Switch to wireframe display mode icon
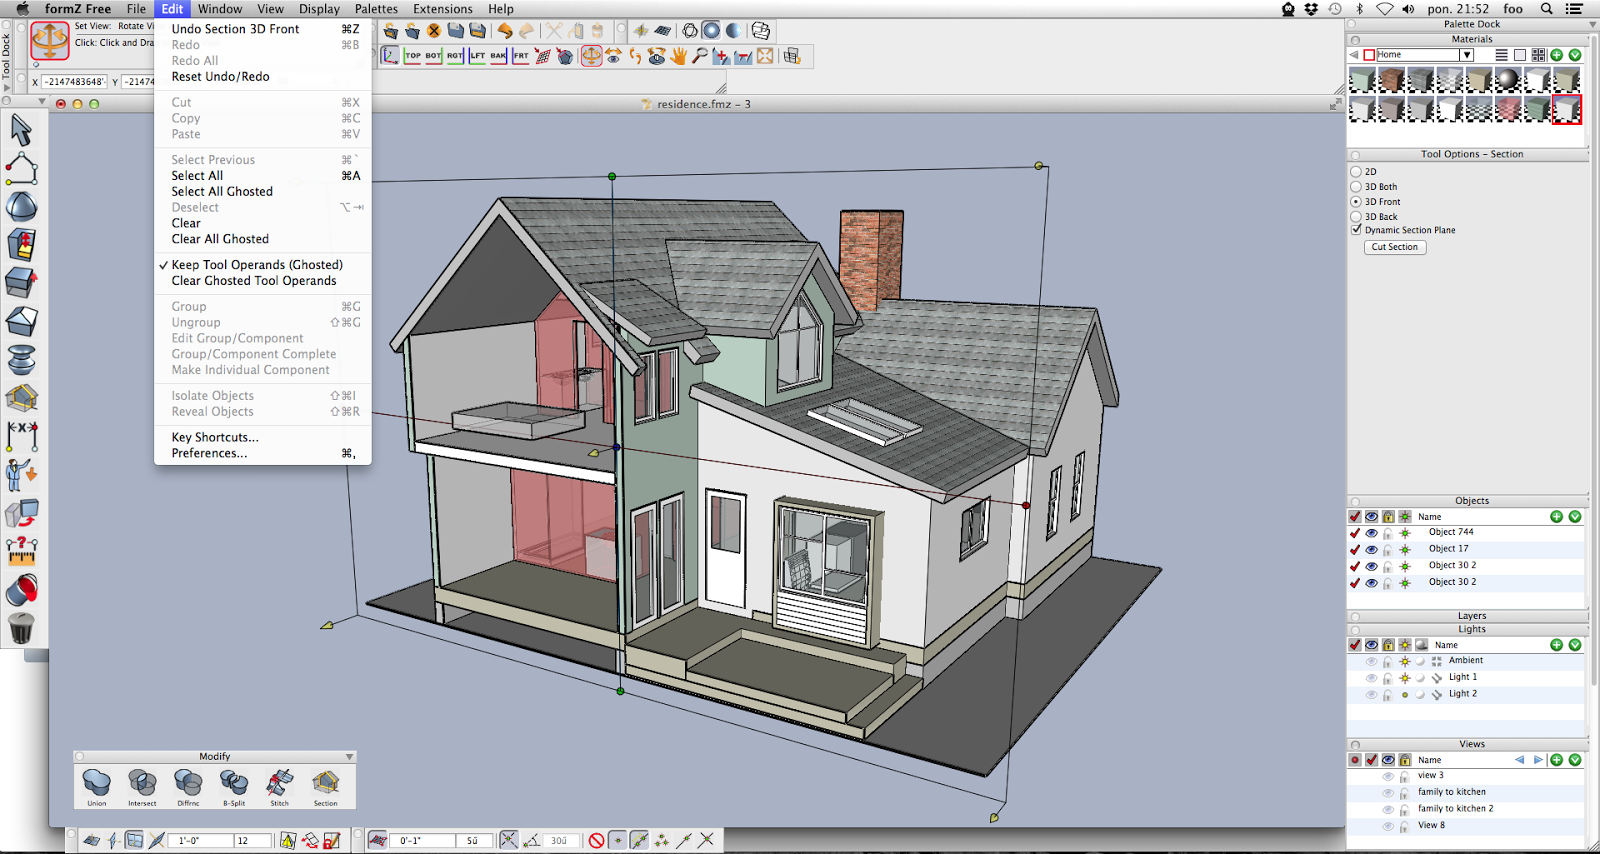Viewport: 1600px width, 854px height. pos(690,31)
